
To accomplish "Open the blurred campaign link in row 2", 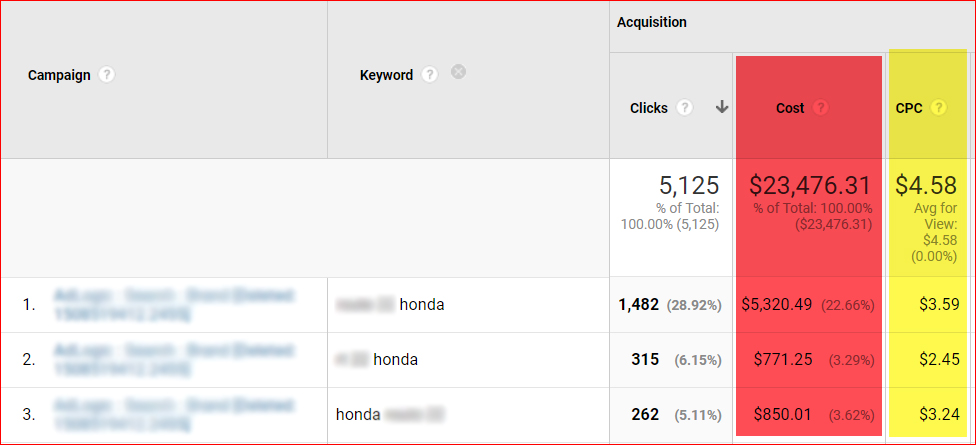I will 174,360.
